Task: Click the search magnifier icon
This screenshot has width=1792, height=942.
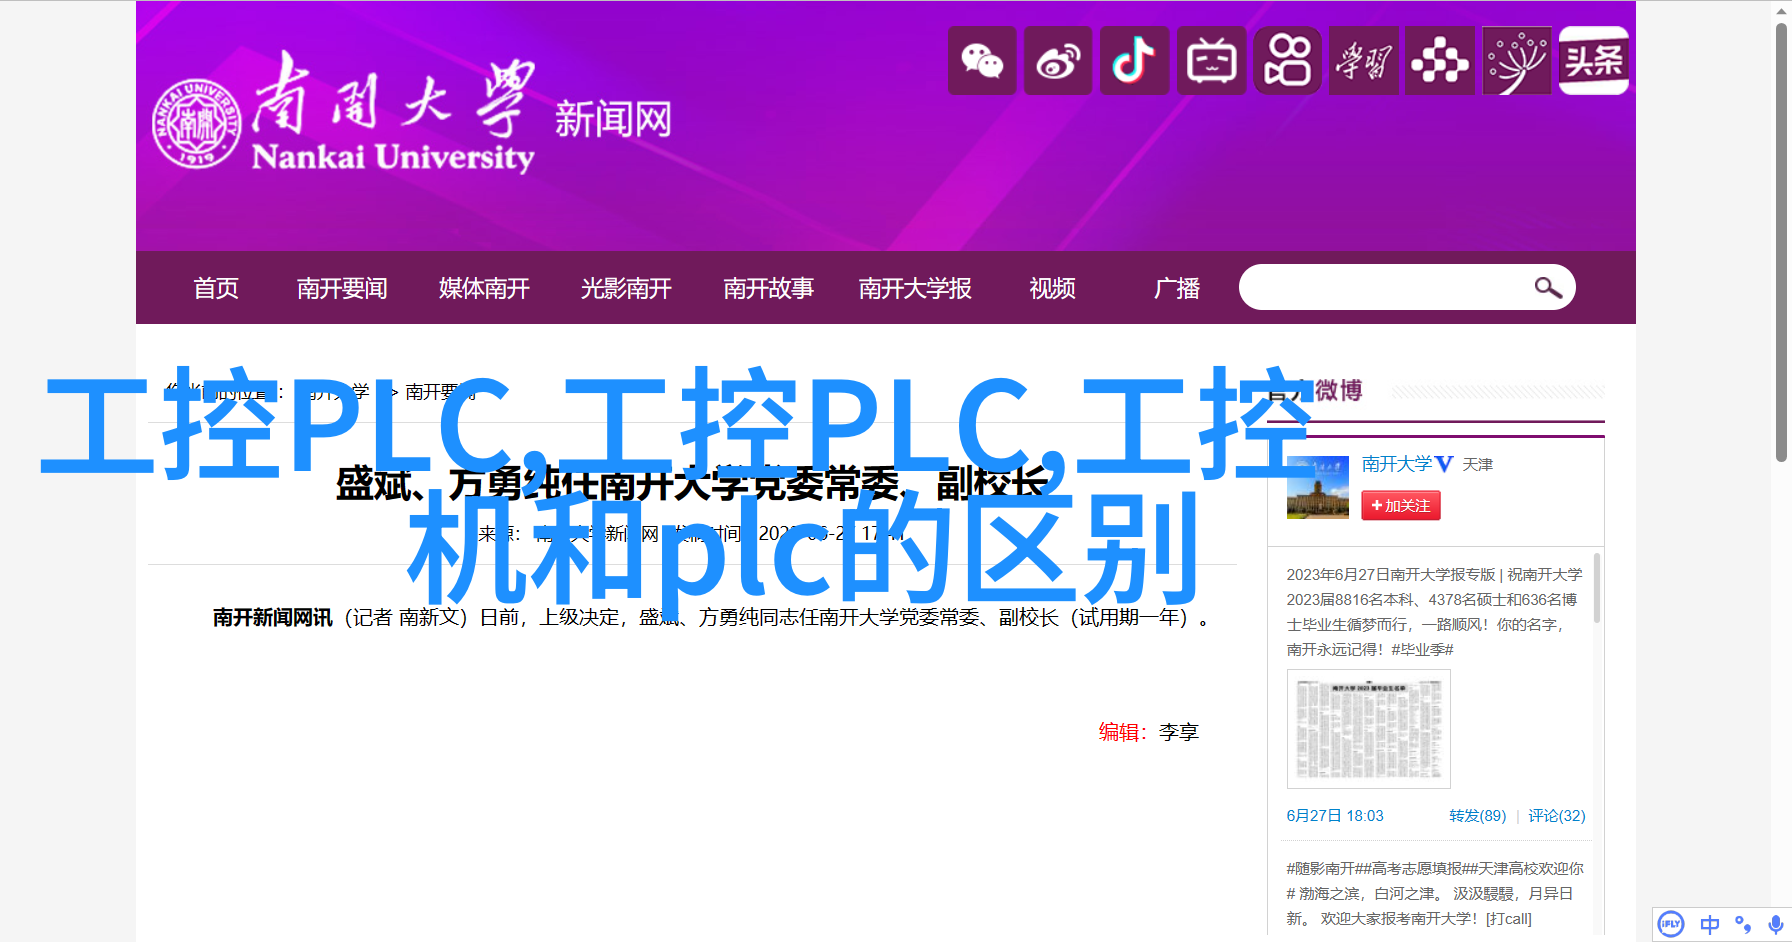Action: click(x=1548, y=288)
